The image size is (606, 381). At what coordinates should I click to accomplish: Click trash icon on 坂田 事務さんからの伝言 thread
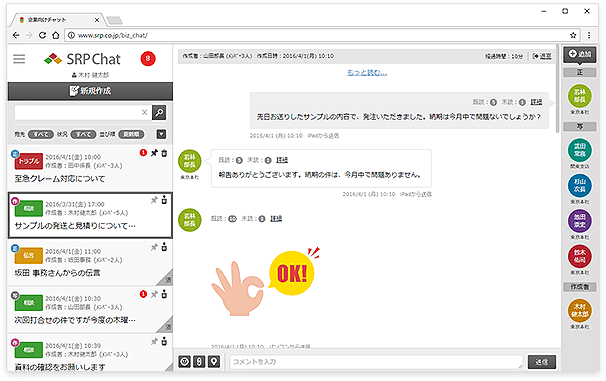[164, 247]
